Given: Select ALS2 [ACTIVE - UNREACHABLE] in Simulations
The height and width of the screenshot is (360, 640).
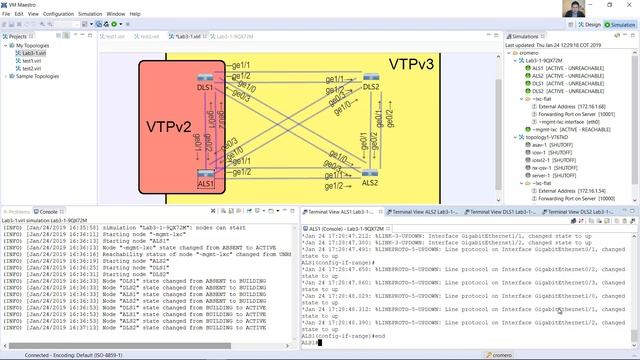Looking at the screenshot, I should pos(564,76).
